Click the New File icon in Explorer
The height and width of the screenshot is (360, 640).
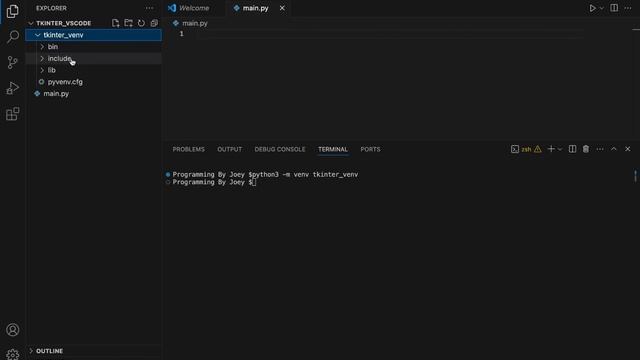(116, 23)
